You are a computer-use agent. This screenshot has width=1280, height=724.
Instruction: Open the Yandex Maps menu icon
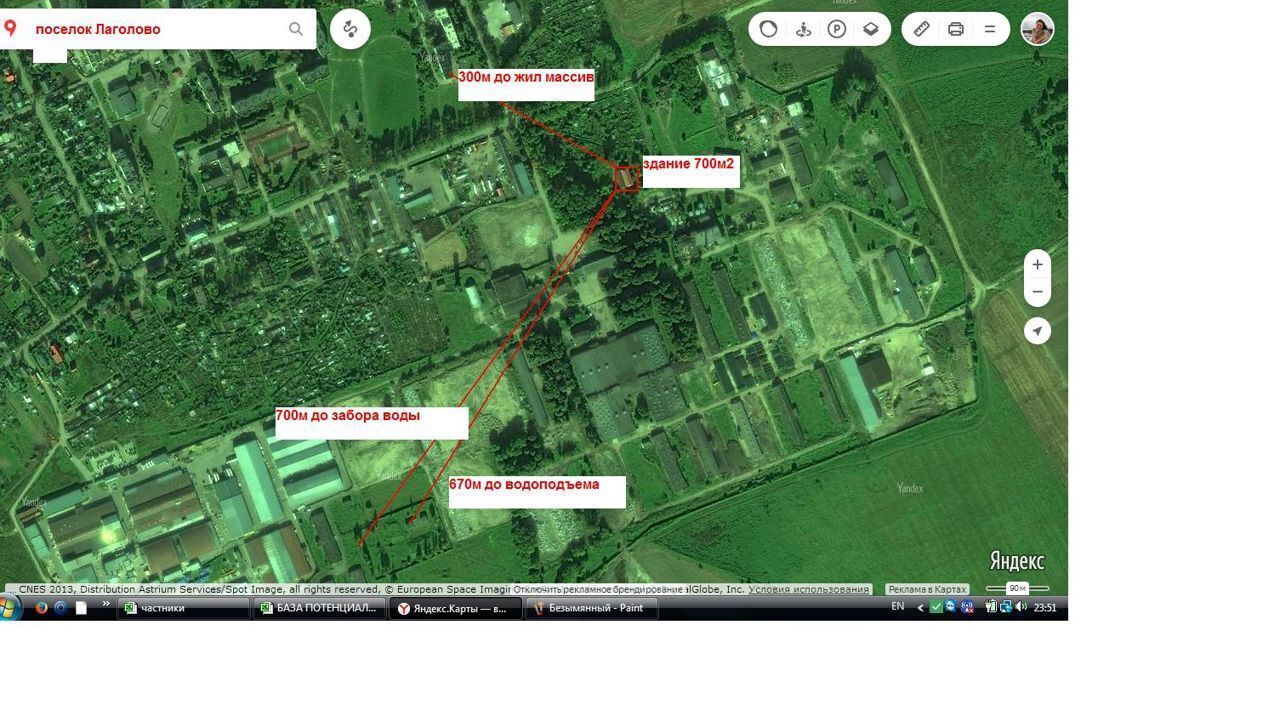(x=990, y=29)
